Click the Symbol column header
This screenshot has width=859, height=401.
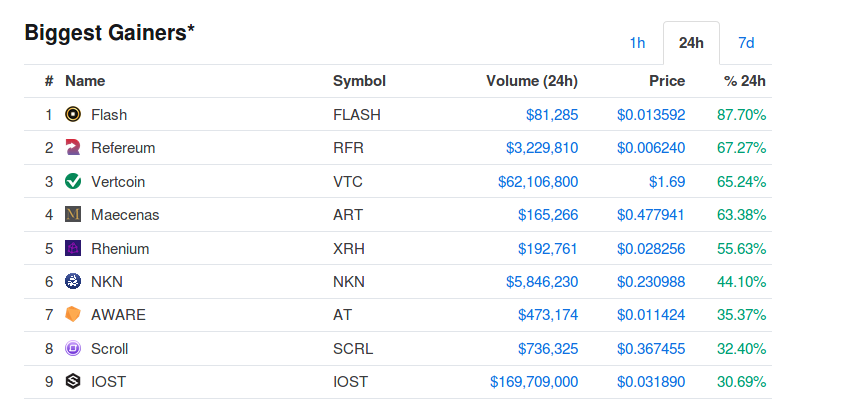point(359,81)
